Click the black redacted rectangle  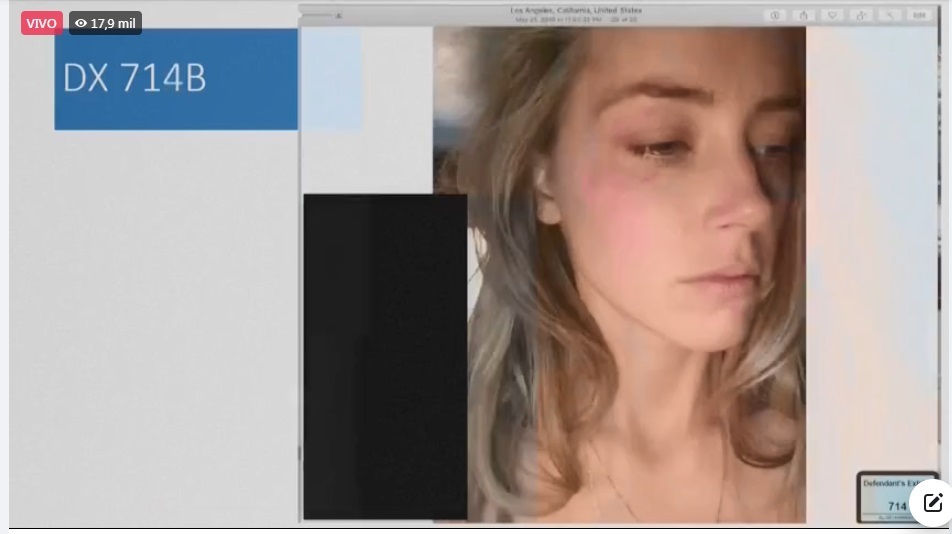pos(385,355)
